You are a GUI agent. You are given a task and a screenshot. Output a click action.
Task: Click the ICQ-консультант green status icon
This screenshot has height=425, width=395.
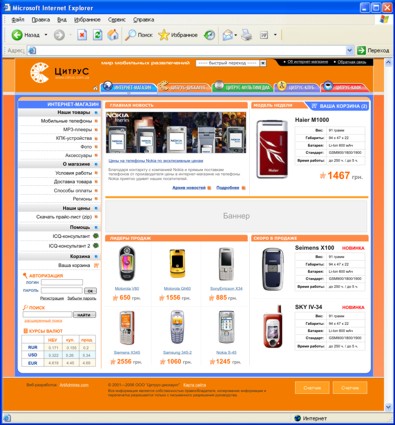[x=96, y=236]
